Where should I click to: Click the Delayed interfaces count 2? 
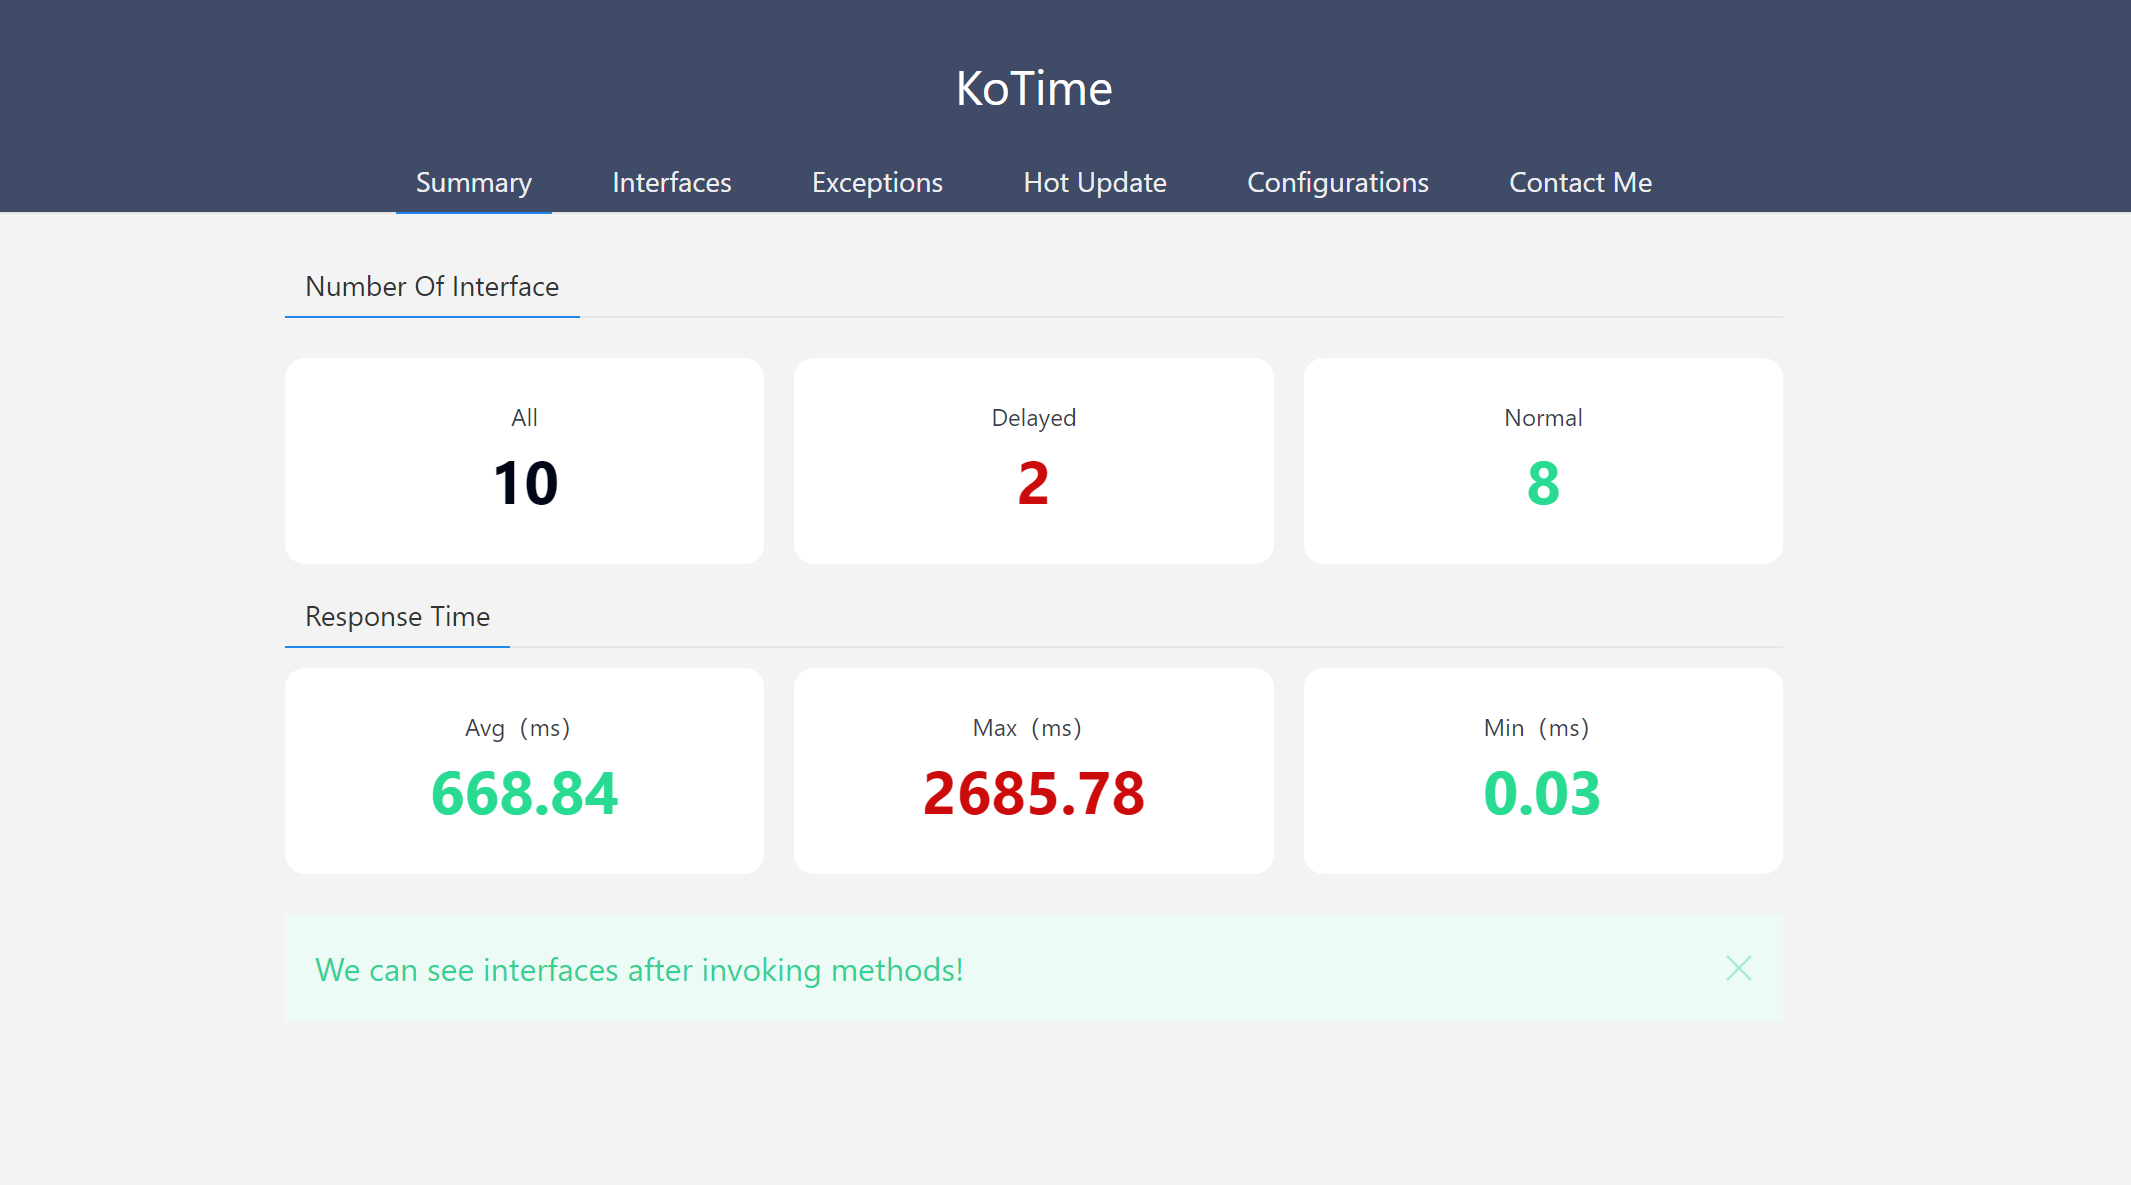(x=1033, y=484)
